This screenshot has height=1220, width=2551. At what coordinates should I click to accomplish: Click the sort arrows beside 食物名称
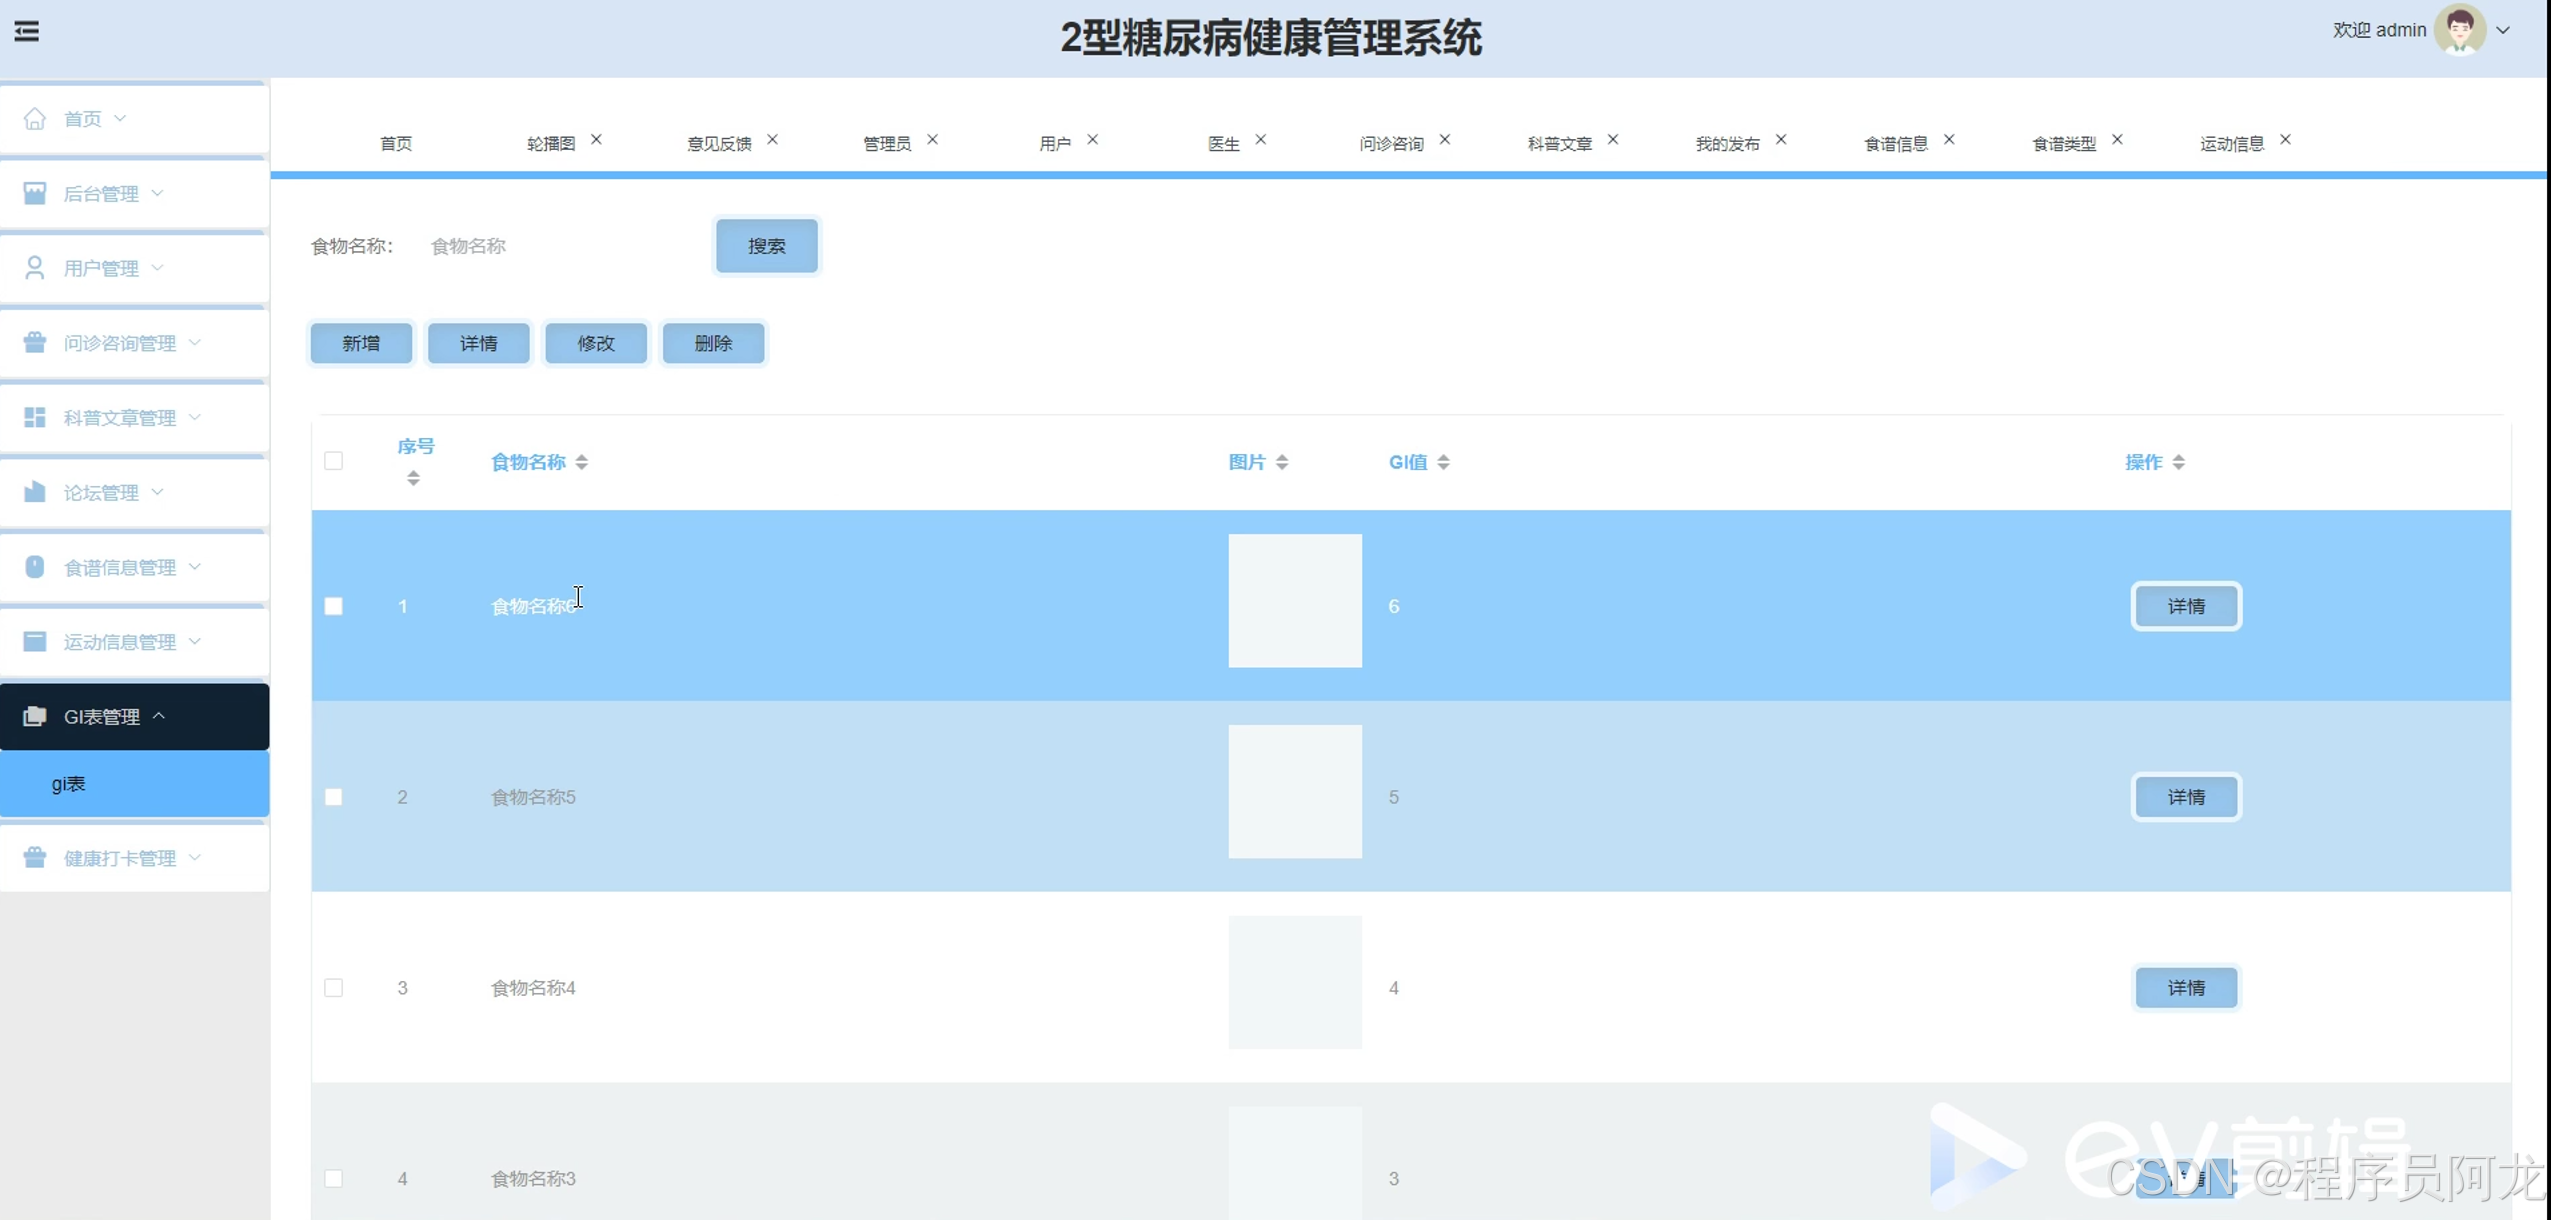coord(582,462)
